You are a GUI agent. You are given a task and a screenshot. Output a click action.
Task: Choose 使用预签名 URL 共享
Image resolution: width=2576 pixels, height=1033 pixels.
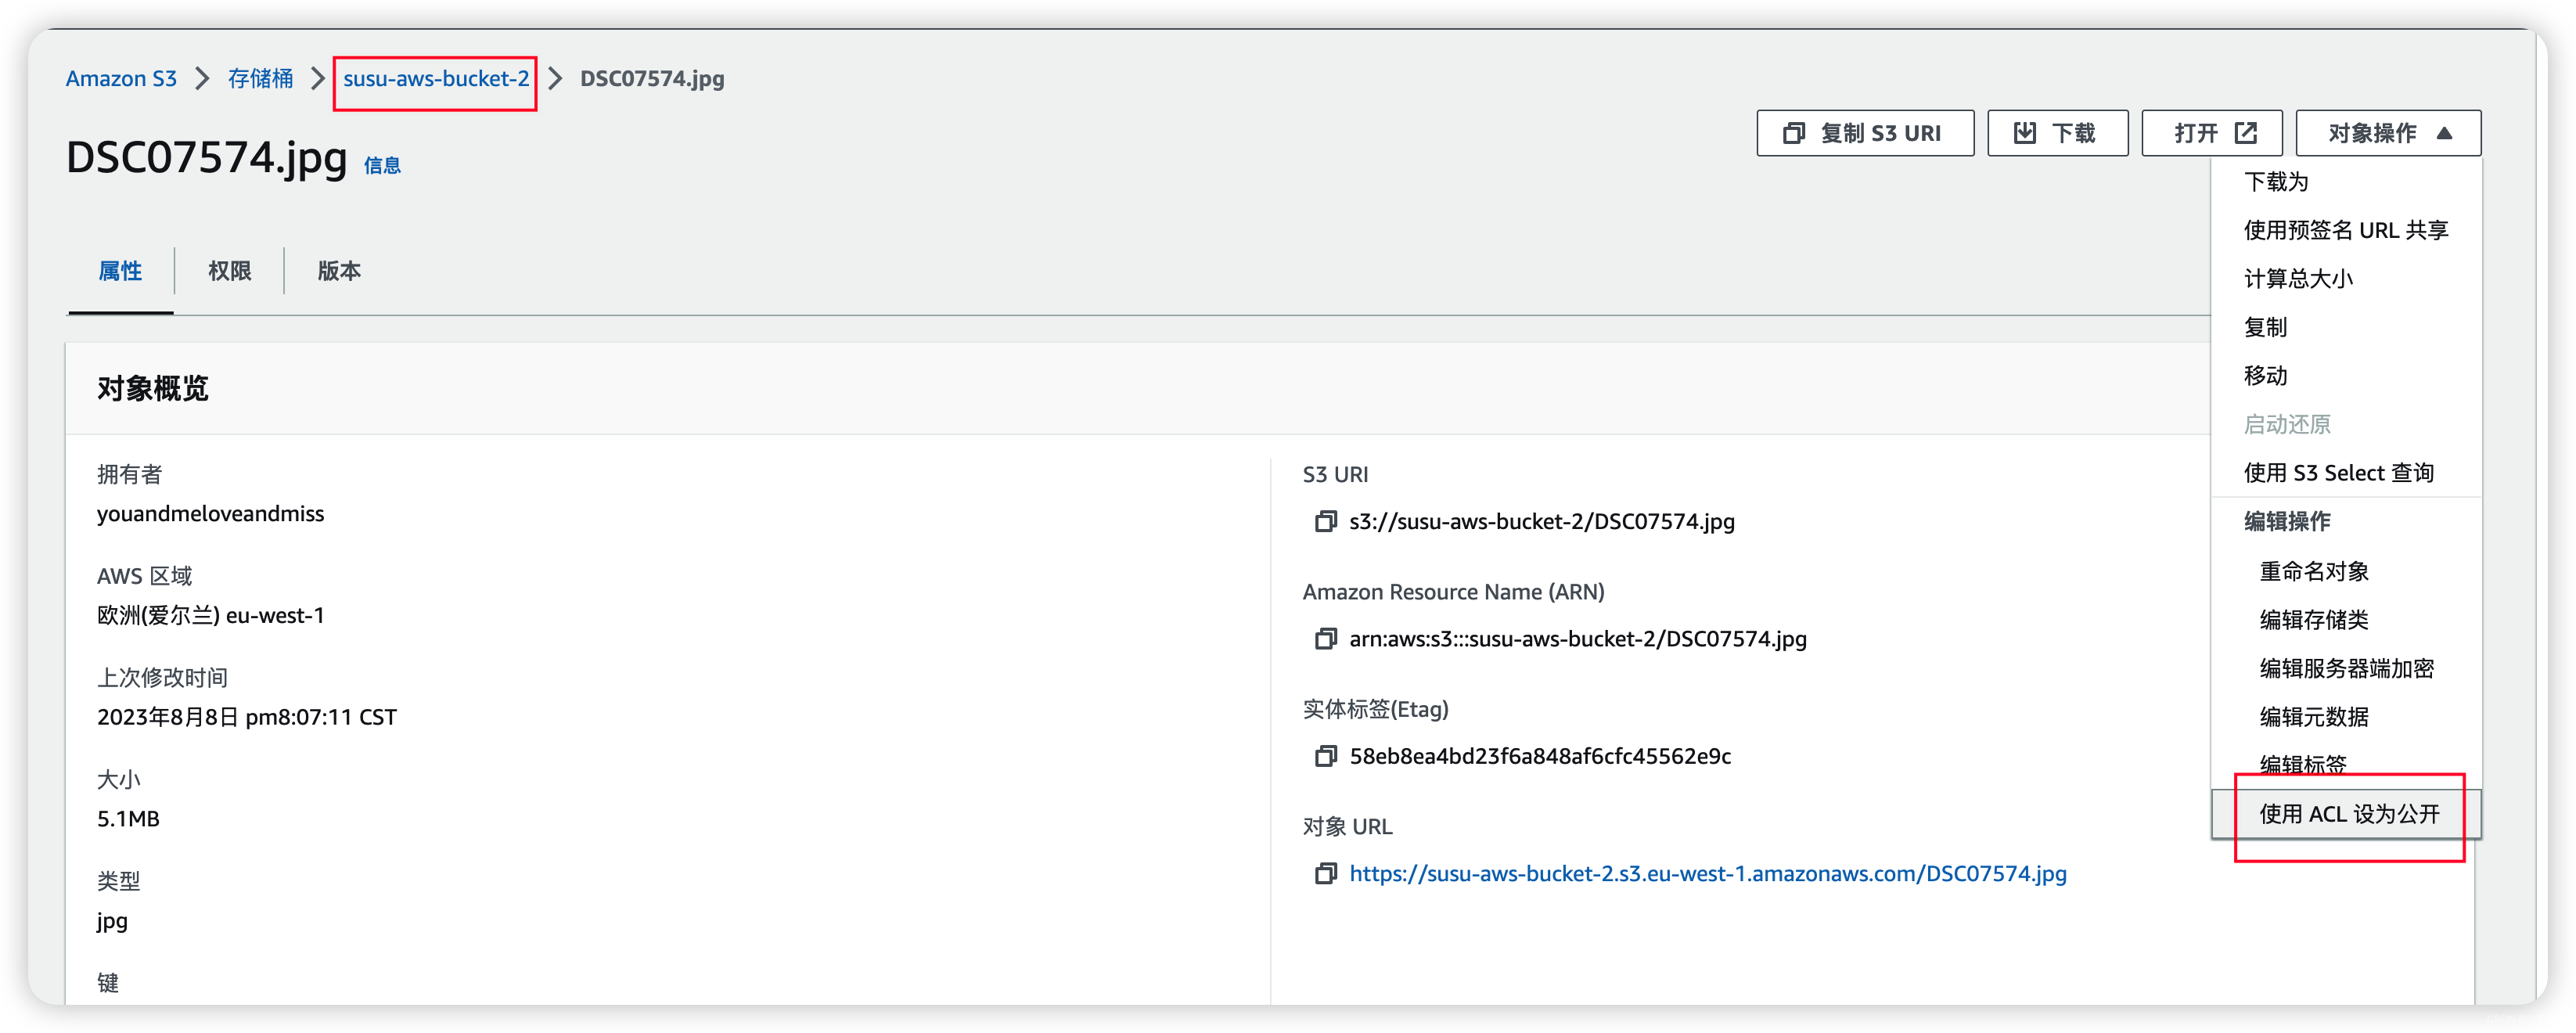tap(2346, 230)
